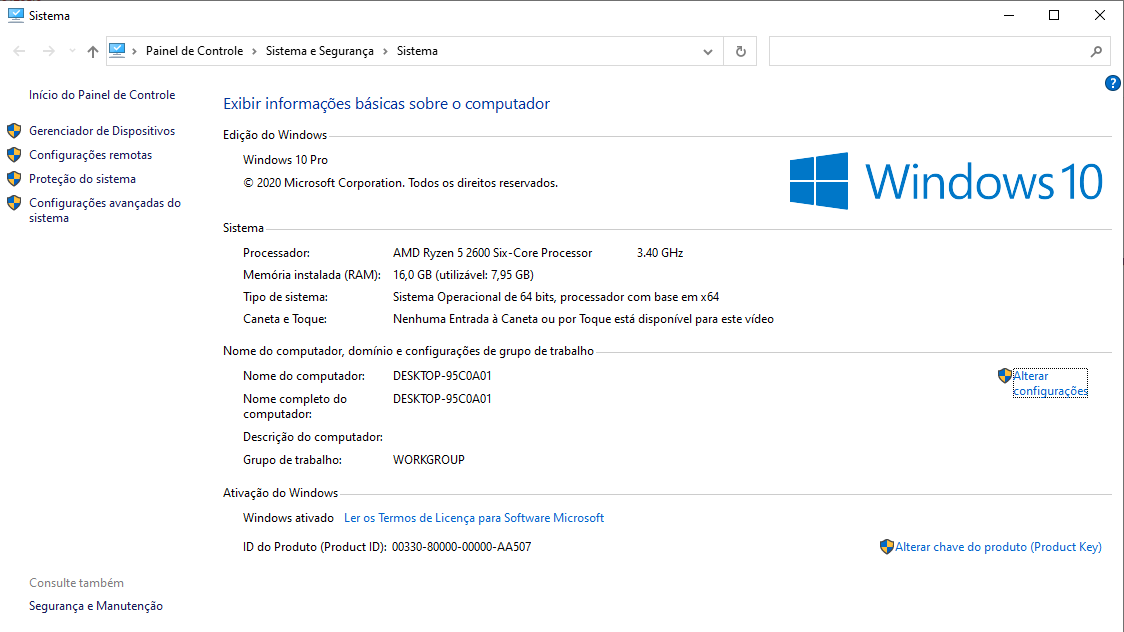Viewport: 1124px width, 632px height.
Task: Click Product ID 00330-80000-00000-AA507
Action: click(x=462, y=547)
